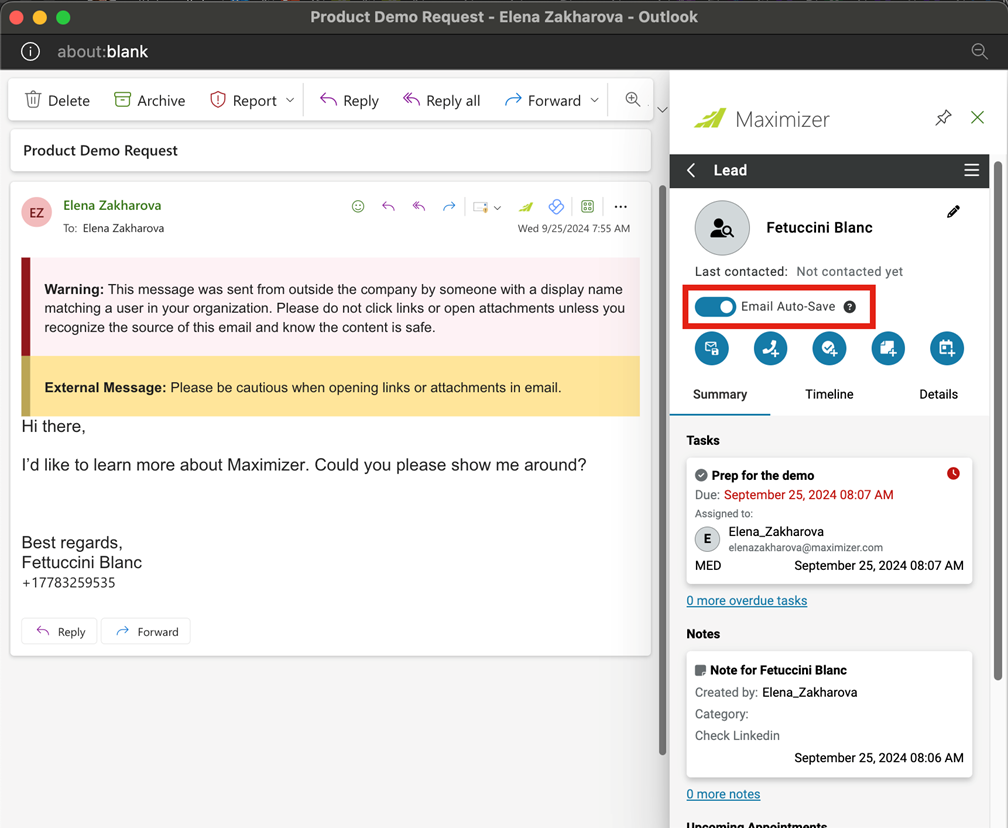The image size is (1008, 828).
Task: Open the Forward dropdown arrow
Action: click(x=595, y=100)
